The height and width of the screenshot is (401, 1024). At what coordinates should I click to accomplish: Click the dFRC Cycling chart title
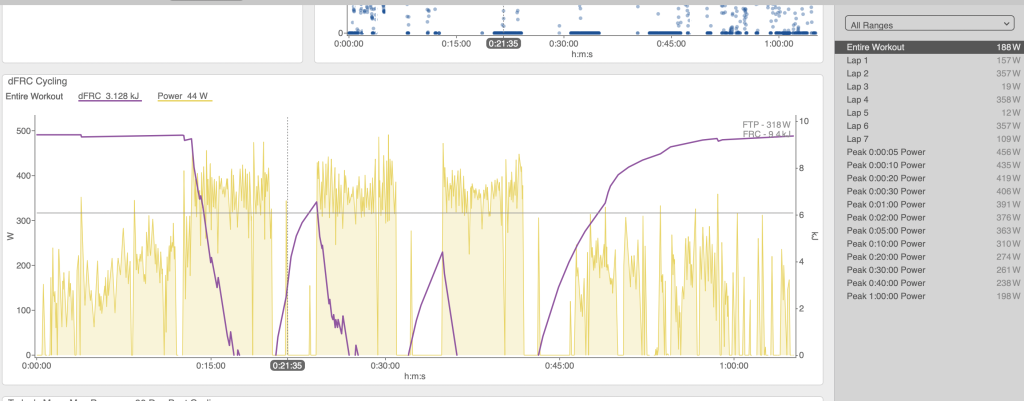click(37, 81)
